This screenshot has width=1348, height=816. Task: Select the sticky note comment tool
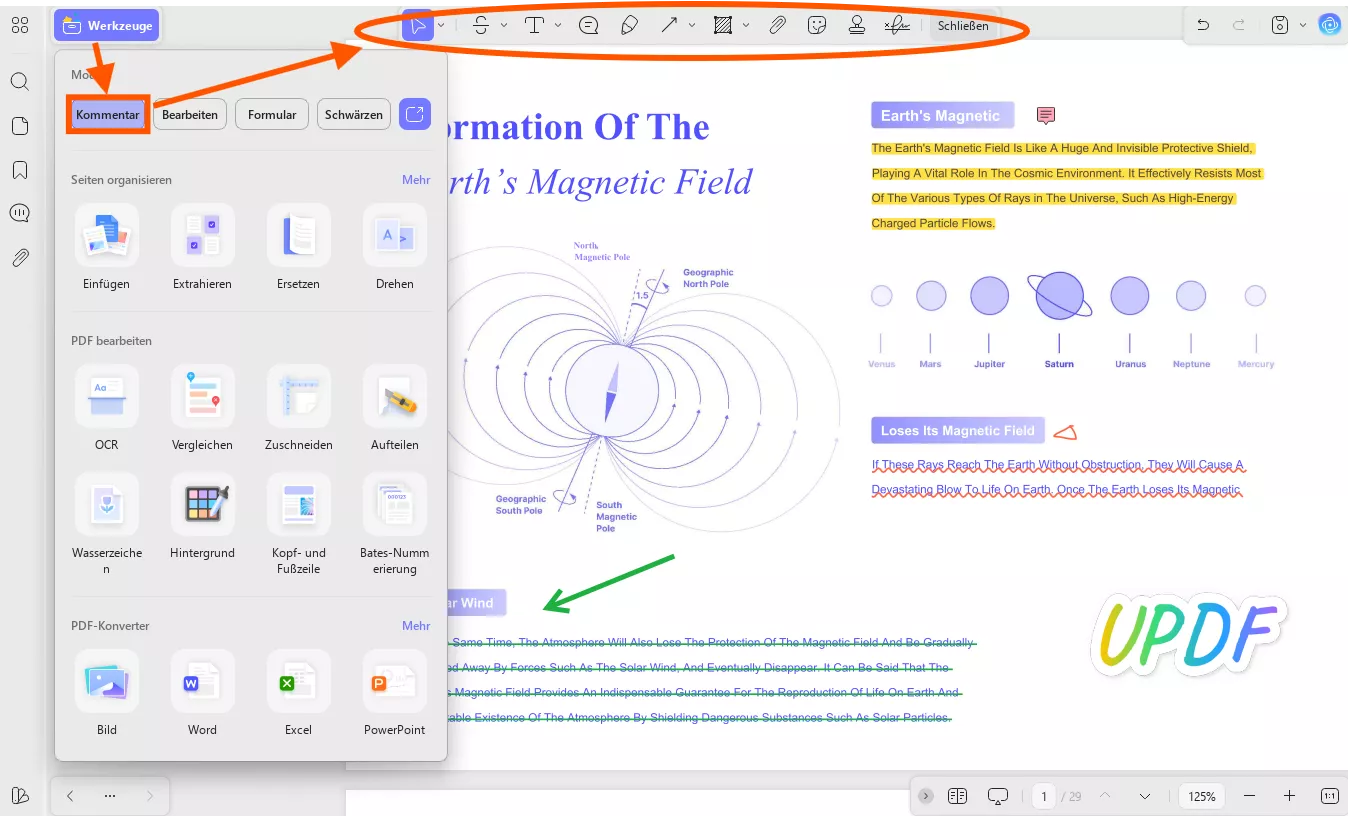click(x=589, y=25)
